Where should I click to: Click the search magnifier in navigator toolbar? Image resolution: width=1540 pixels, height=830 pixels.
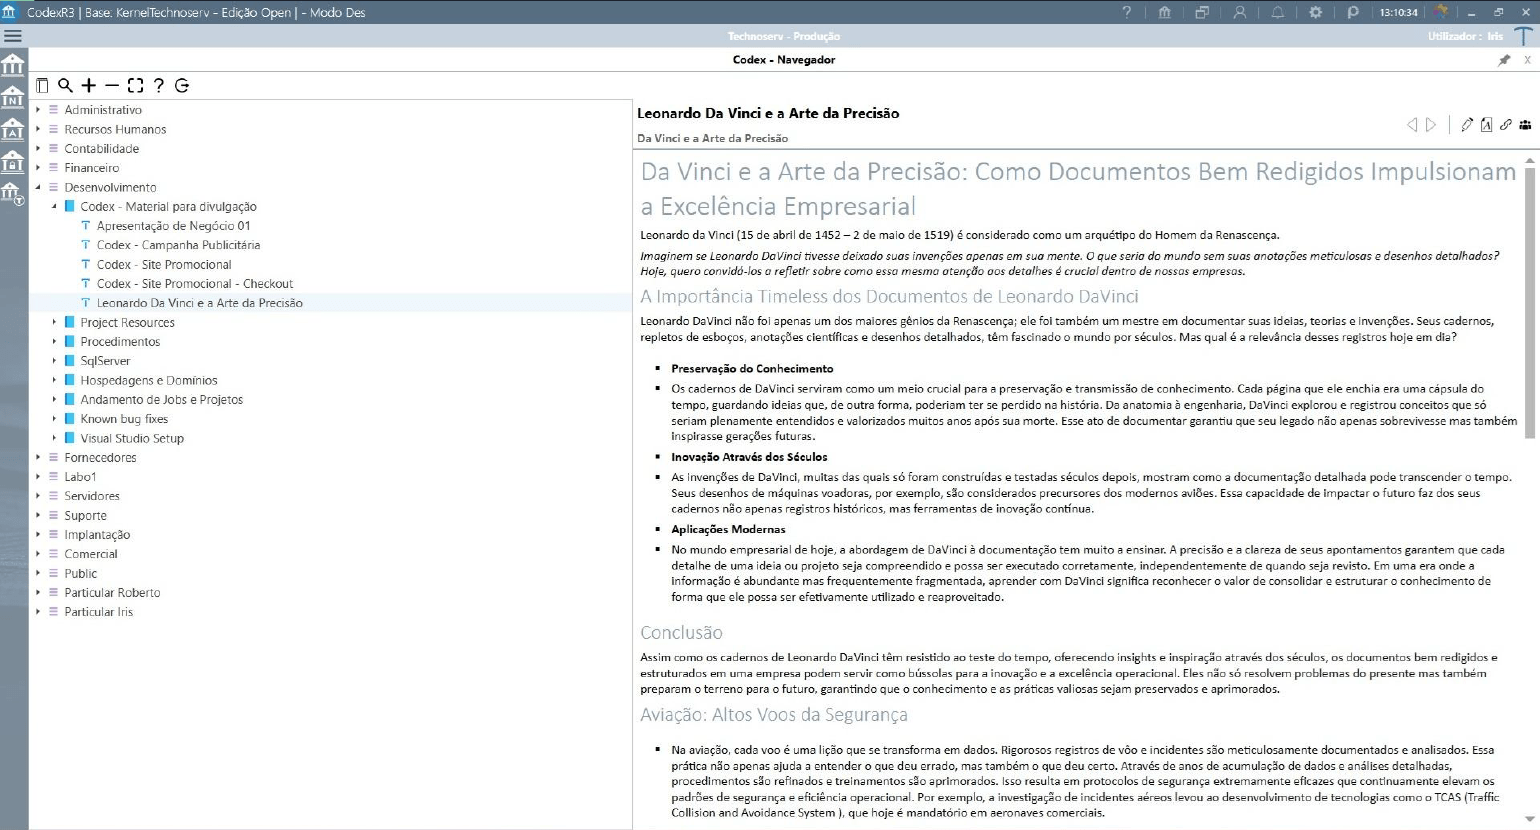pos(65,86)
